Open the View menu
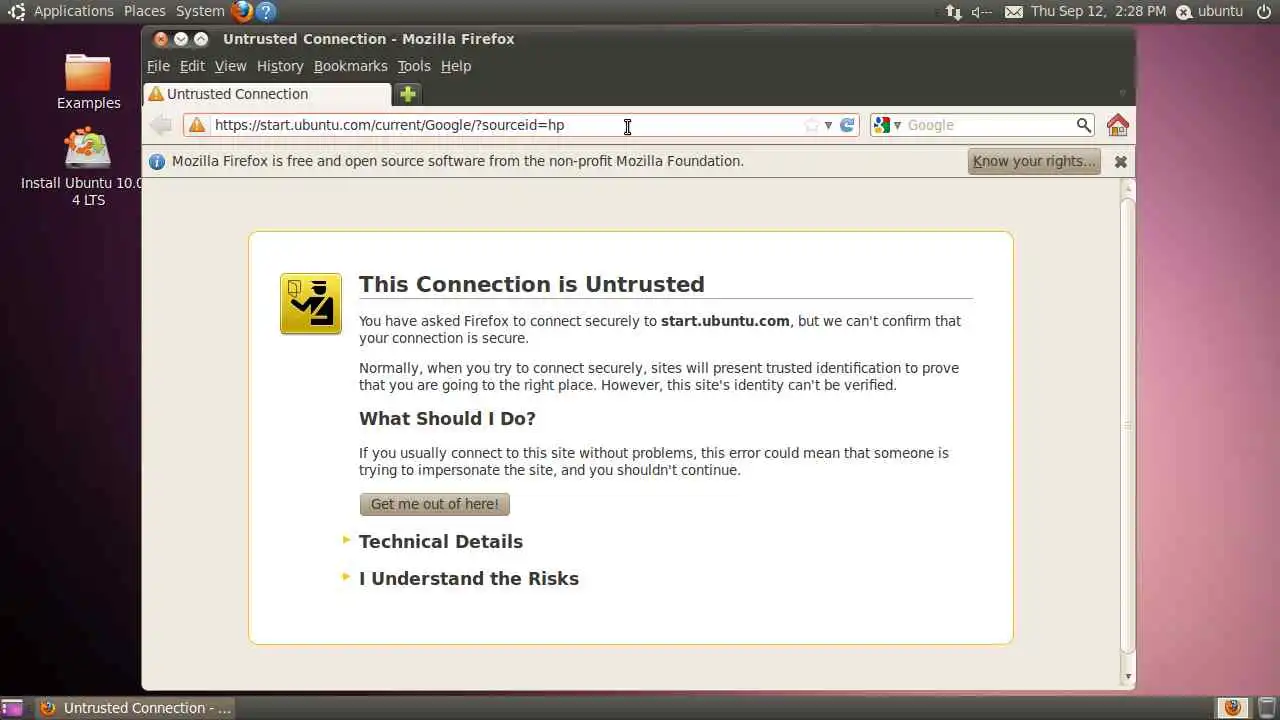The height and width of the screenshot is (720, 1280). coord(230,66)
